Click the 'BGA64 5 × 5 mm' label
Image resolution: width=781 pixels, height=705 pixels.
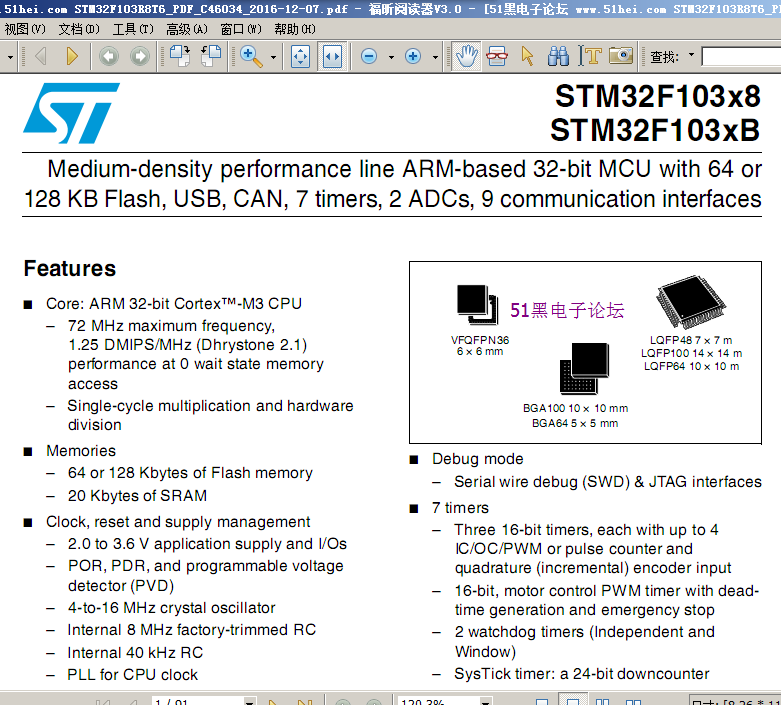(x=575, y=423)
